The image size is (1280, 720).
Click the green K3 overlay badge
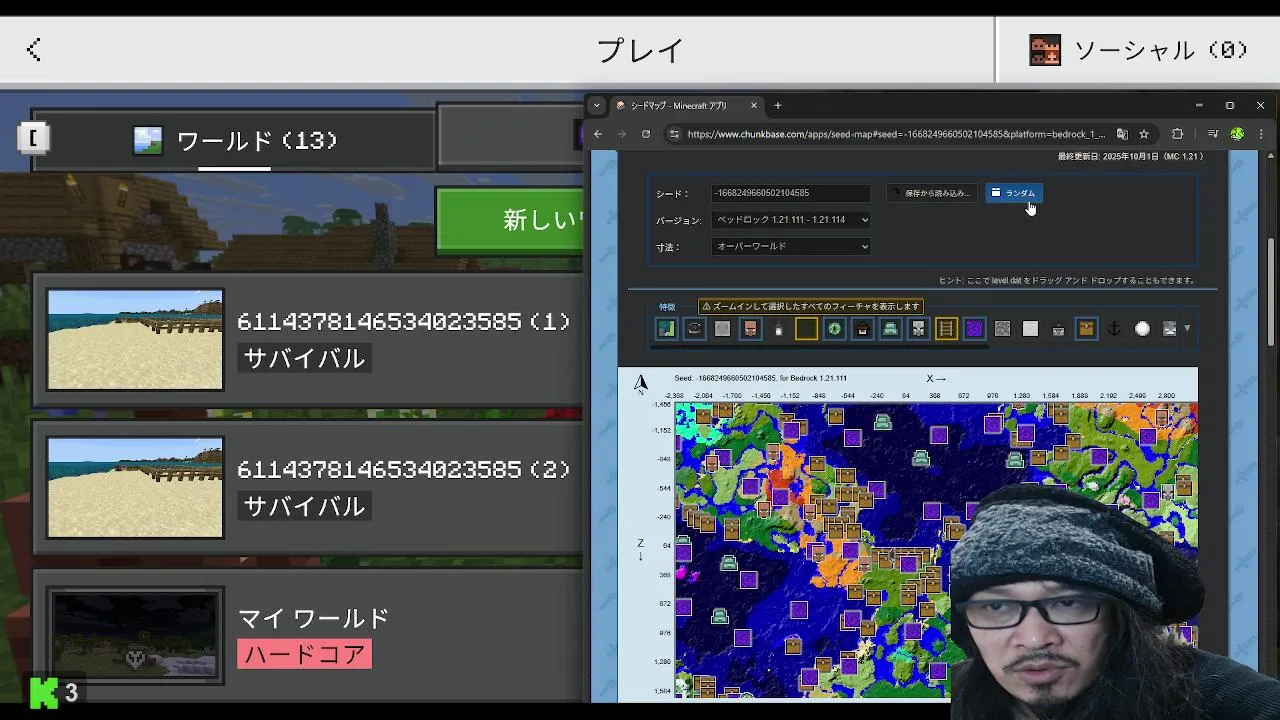[x=54, y=692]
